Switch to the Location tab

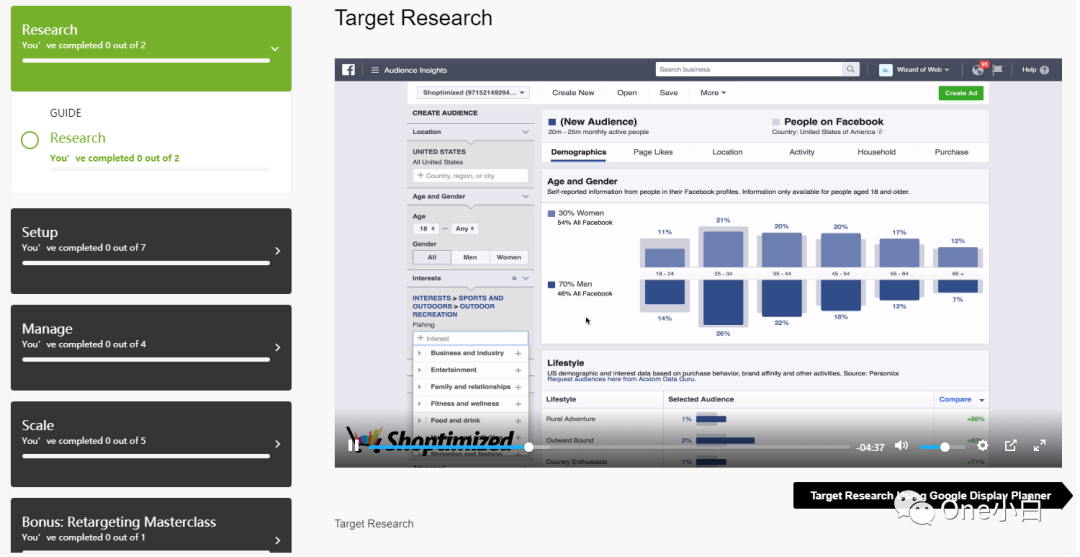(727, 152)
